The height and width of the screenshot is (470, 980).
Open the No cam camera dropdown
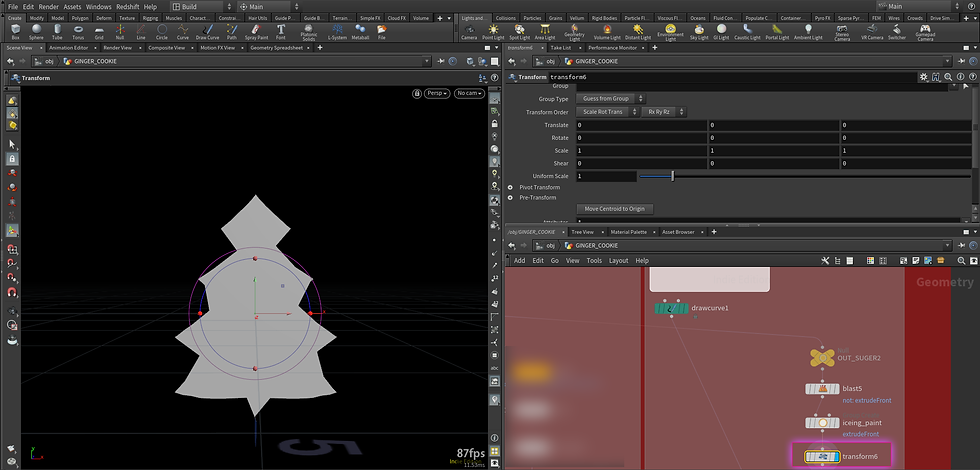[469, 93]
